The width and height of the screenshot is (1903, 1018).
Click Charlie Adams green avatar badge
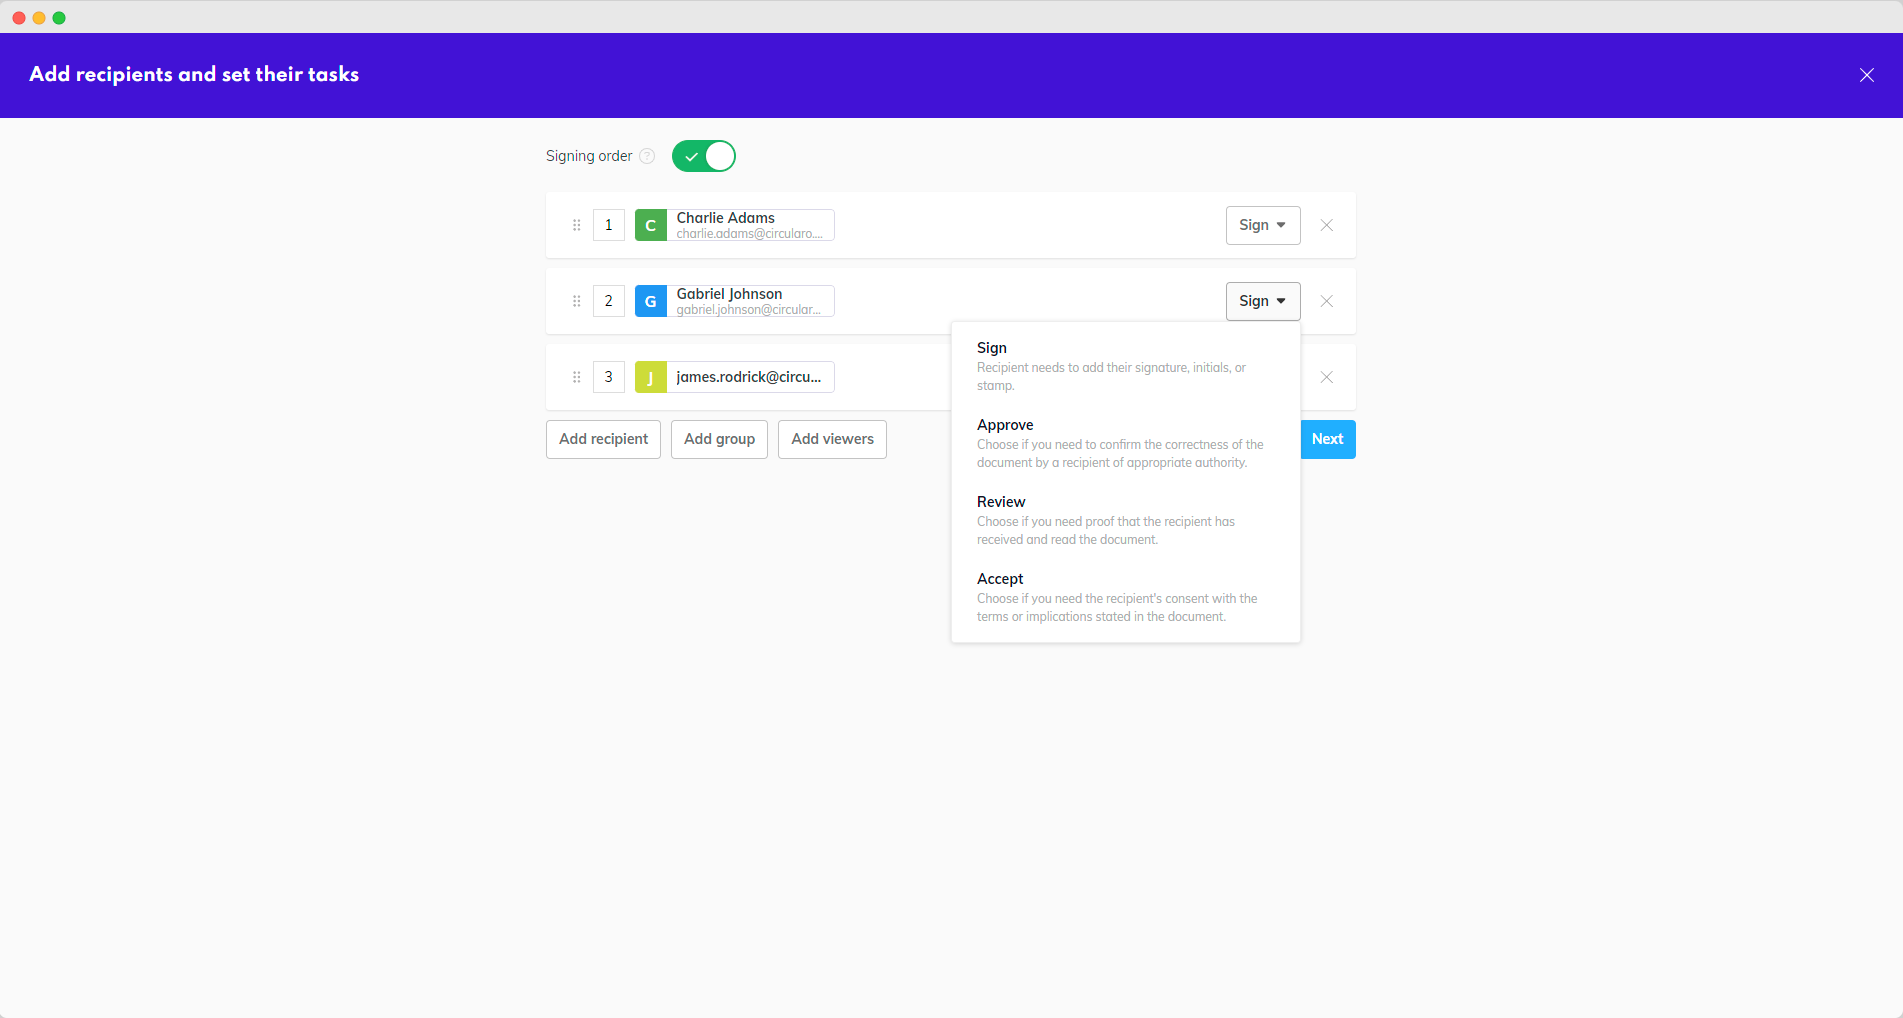coord(651,225)
